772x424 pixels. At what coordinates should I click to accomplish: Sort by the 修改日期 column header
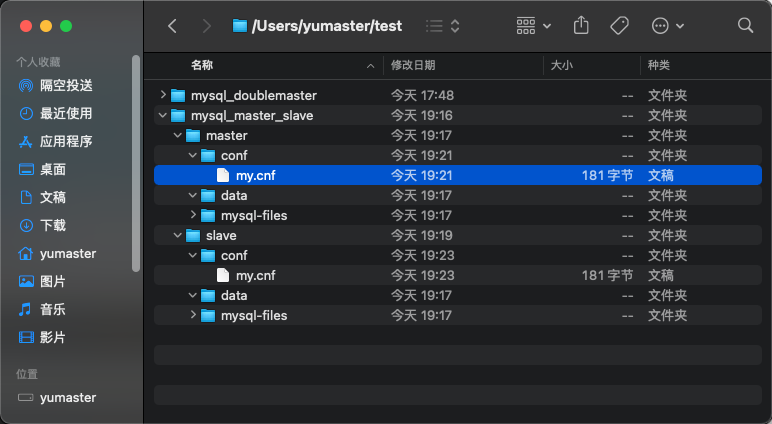[413, 65]
